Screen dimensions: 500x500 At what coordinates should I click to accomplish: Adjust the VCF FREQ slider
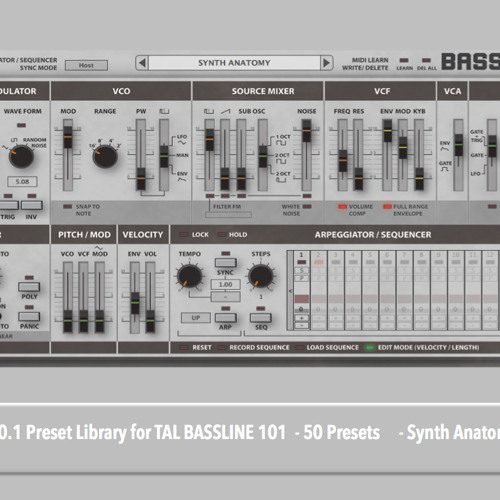(x=343, y=161)
